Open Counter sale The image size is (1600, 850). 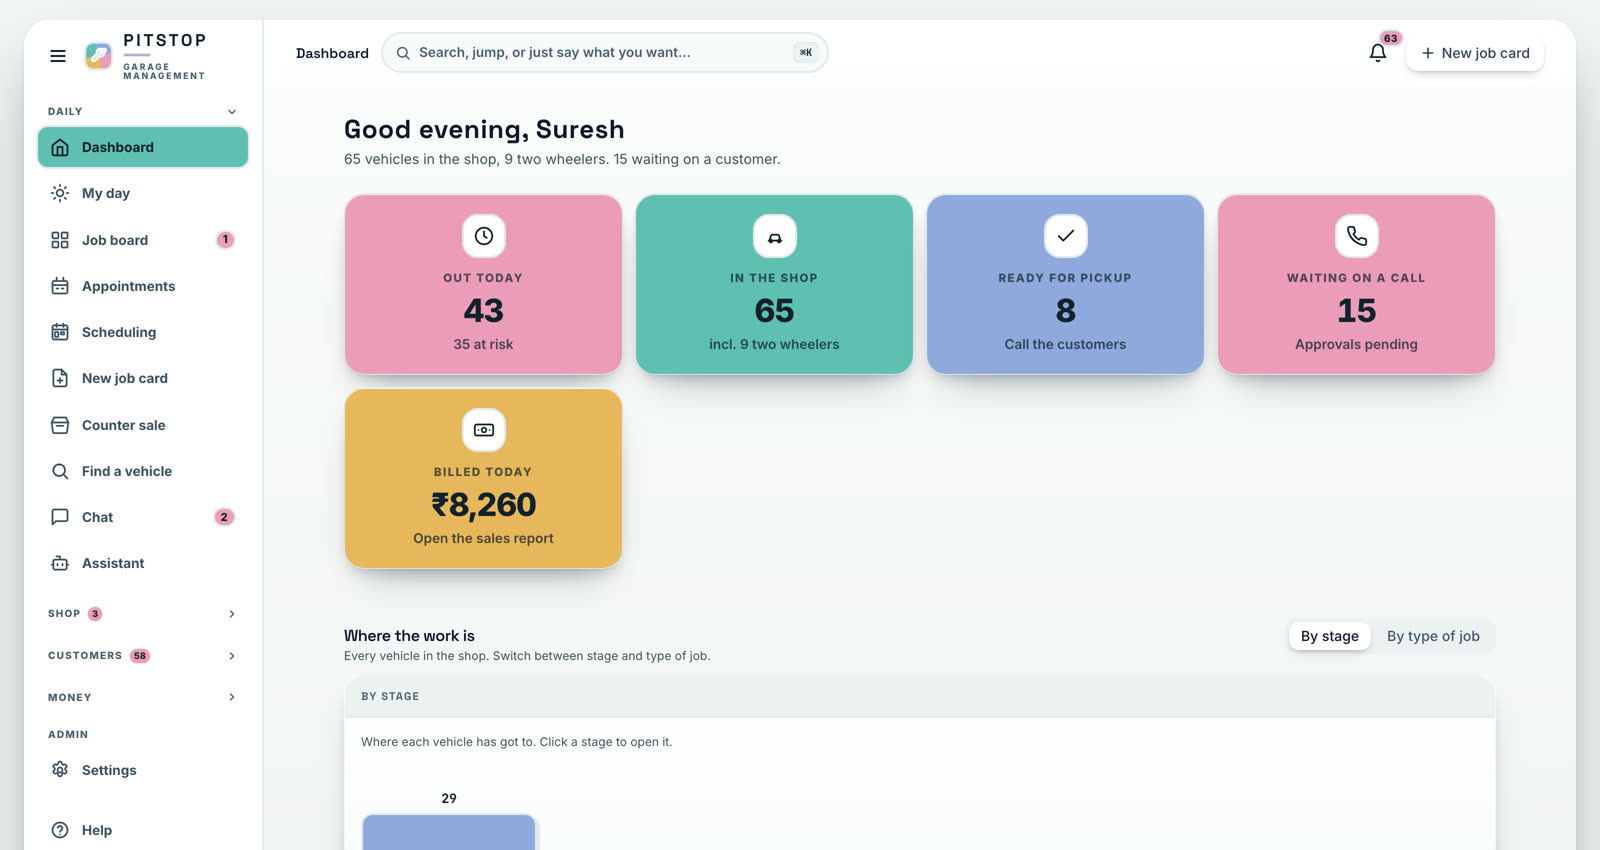coord(143,425)
